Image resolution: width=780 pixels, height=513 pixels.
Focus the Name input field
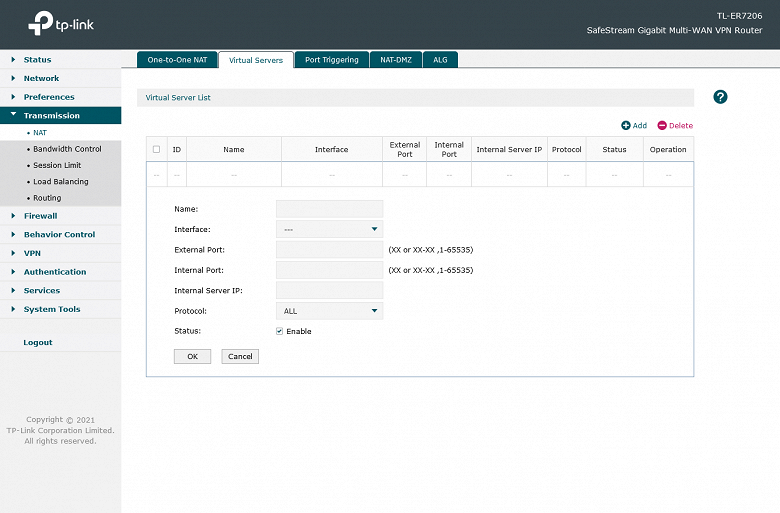(x=329, y=209)
